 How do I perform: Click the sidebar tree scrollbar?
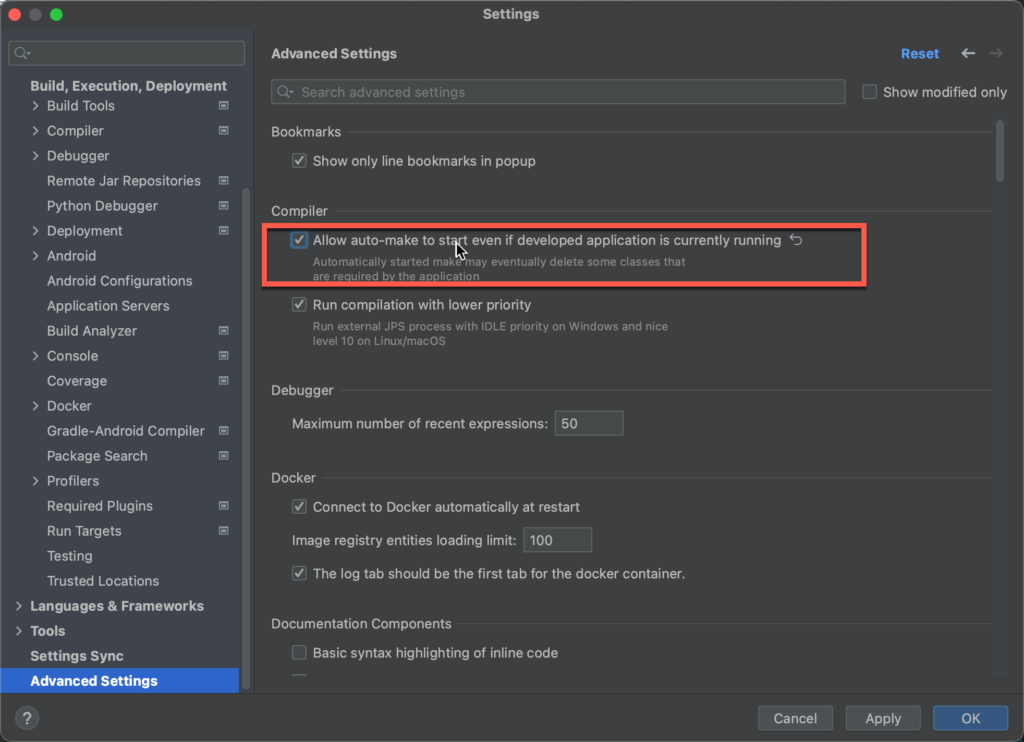point(246,438)
